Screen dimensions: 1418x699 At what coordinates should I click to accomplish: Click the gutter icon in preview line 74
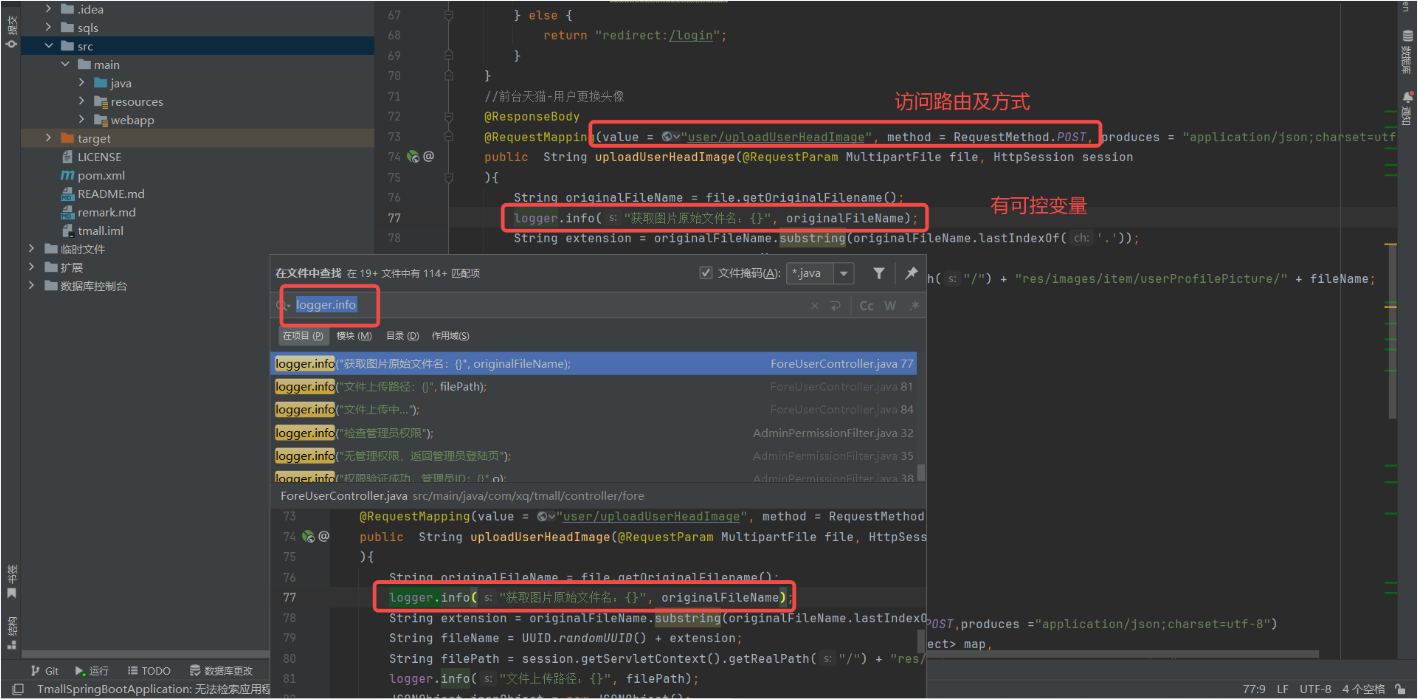click(x=309, y=537)
